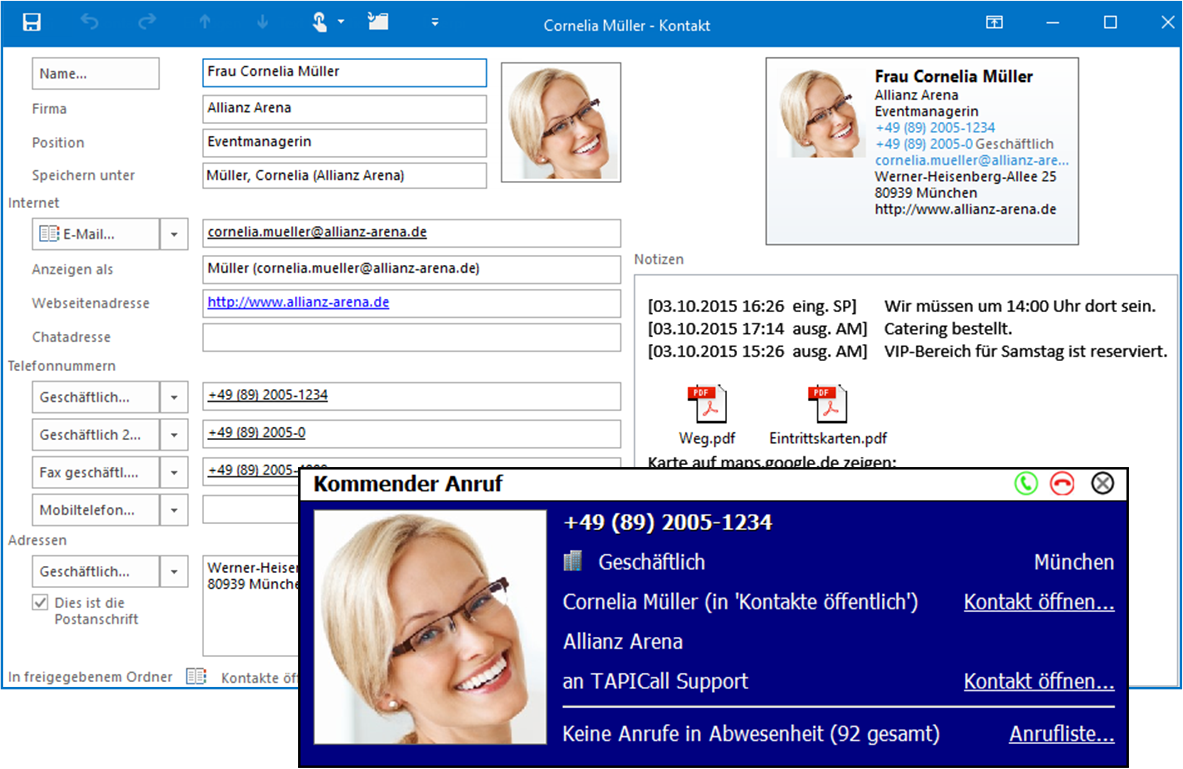Open the Eintrittskarten.pdf attachment icon
1183x769 pixels.
pyautogui.click(x=828, y=404)
